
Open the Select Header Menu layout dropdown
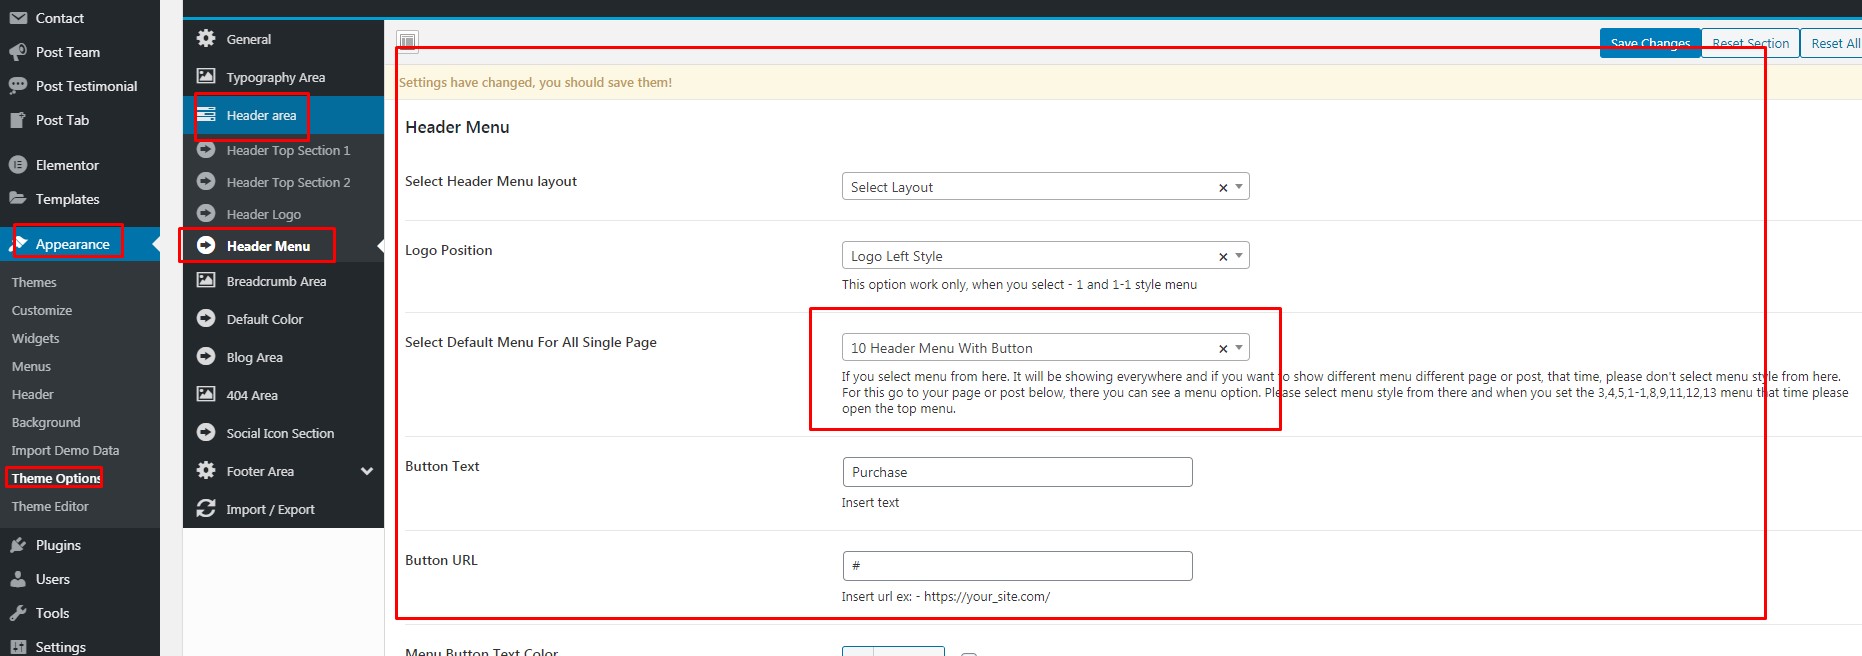pos(1045,187)
